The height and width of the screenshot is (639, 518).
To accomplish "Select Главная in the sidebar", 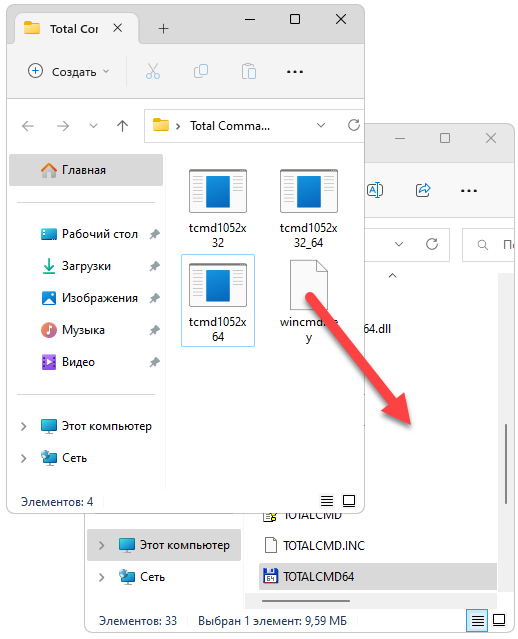I will click(x=86, y=170).
